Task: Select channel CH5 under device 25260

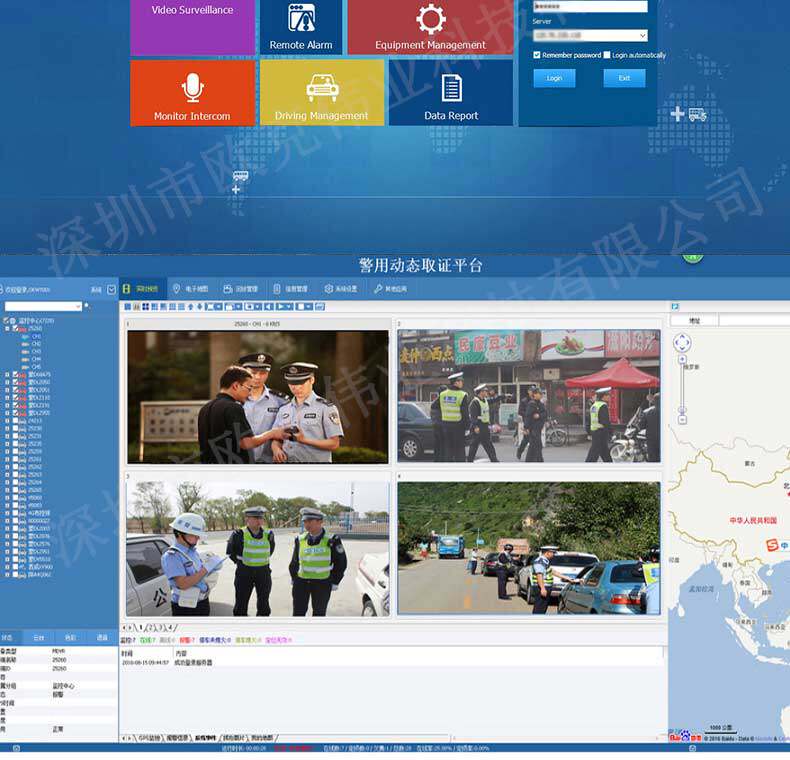Action: click(x=36, y=367)
